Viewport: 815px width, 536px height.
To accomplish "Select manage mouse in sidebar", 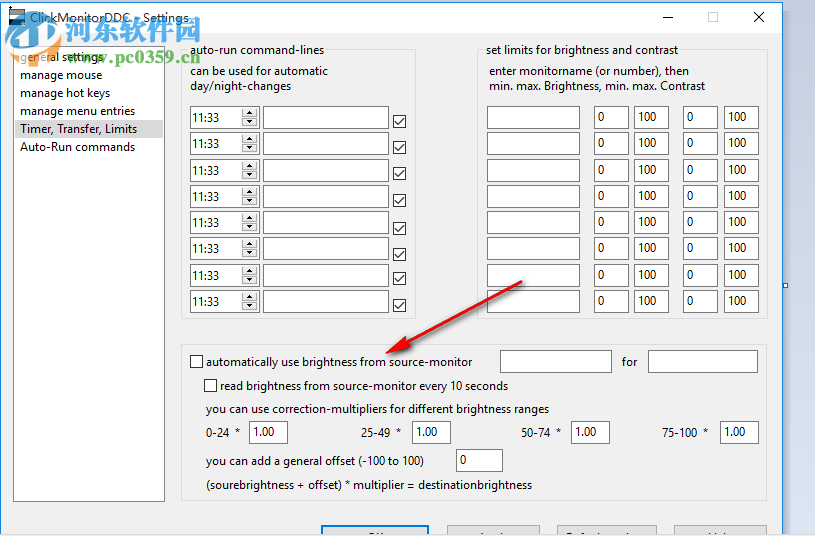I will pos(61,75).
